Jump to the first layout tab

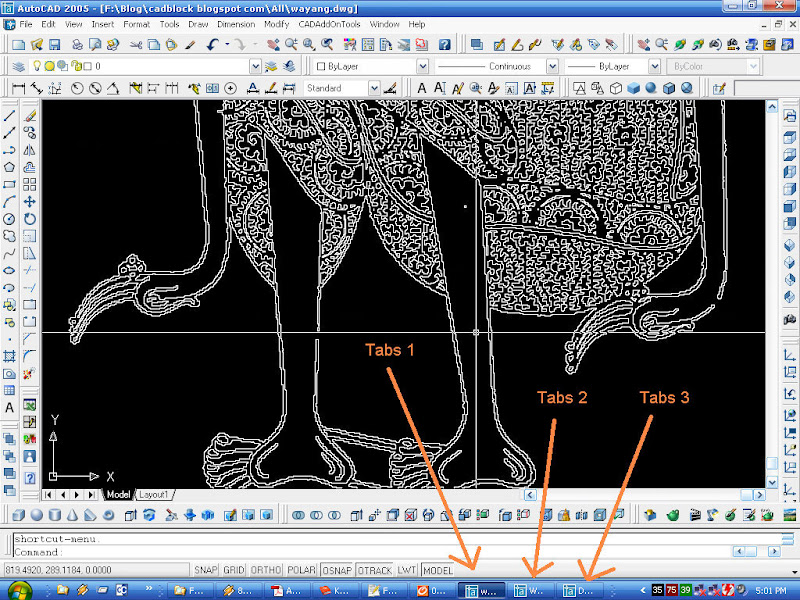(48, 494)
